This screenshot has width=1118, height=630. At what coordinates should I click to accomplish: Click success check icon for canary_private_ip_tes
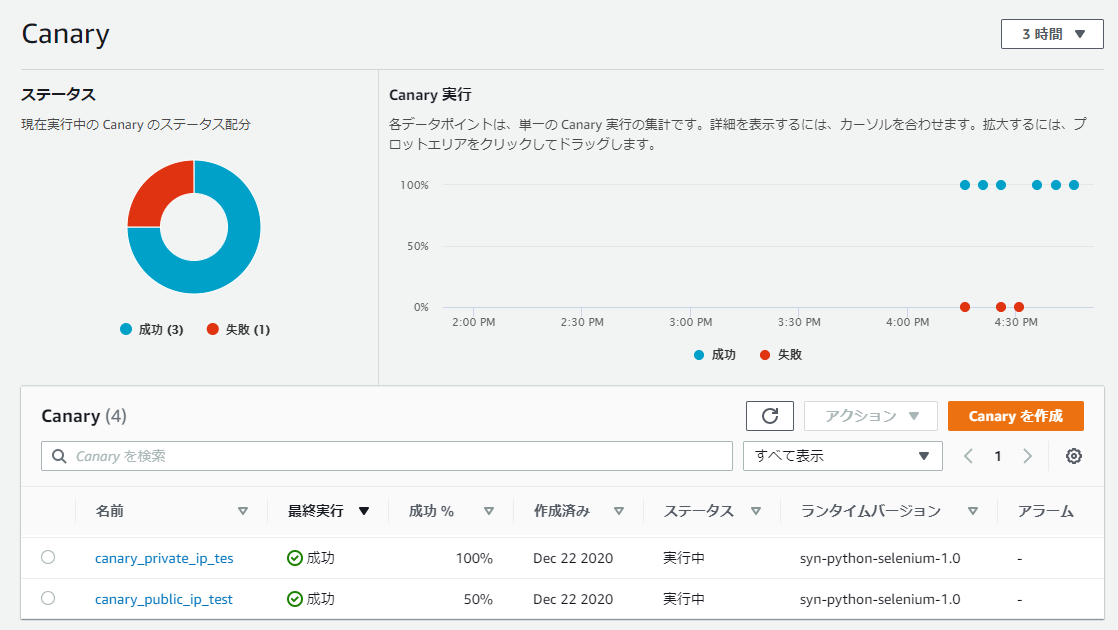(294, 558)
